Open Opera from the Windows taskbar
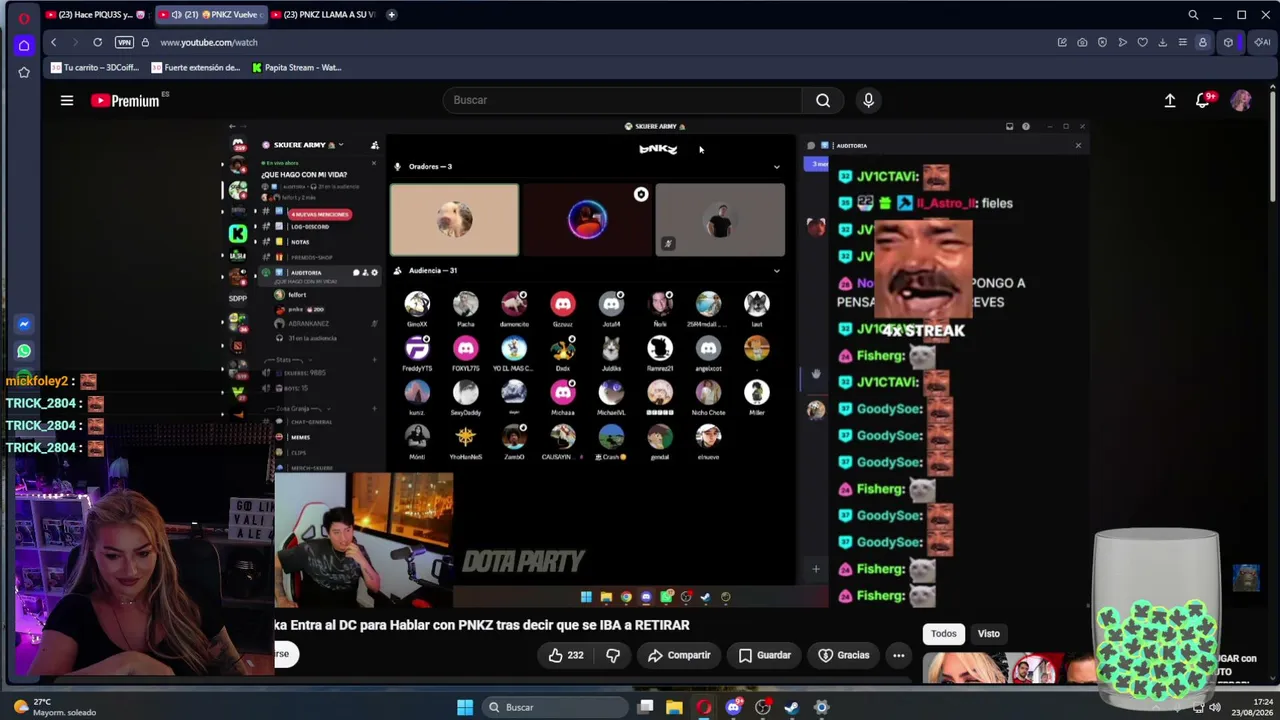The image size is (1280, 720). coord(704,707)
